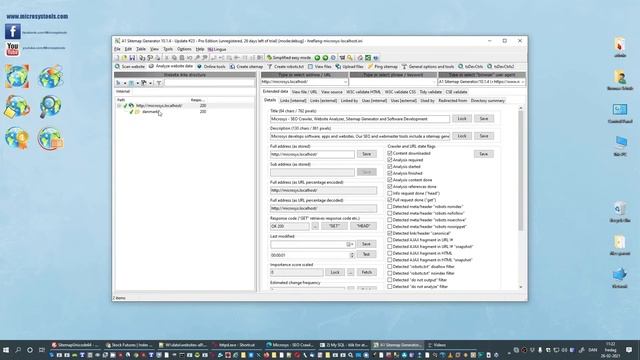Open the magnifier globe desktop shortcut
Image resolution: width=640 pixels, height=360 pixels.
[x=50, y=107]
